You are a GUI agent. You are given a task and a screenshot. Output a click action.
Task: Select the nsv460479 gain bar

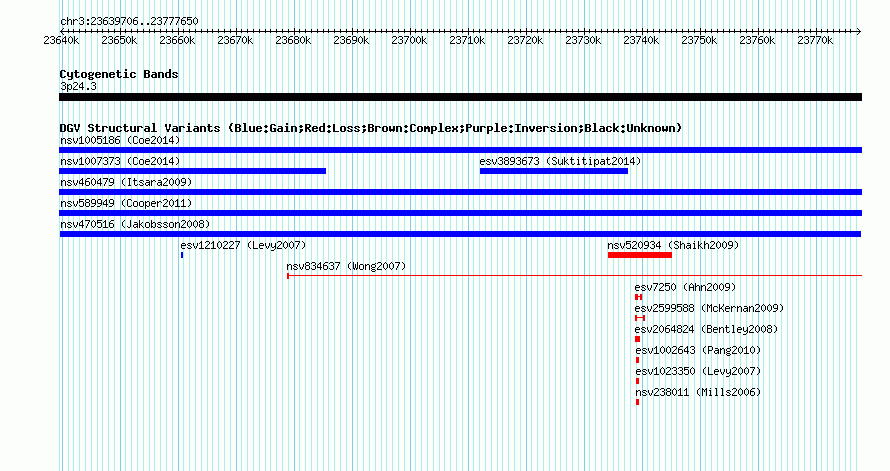[460, 192]
